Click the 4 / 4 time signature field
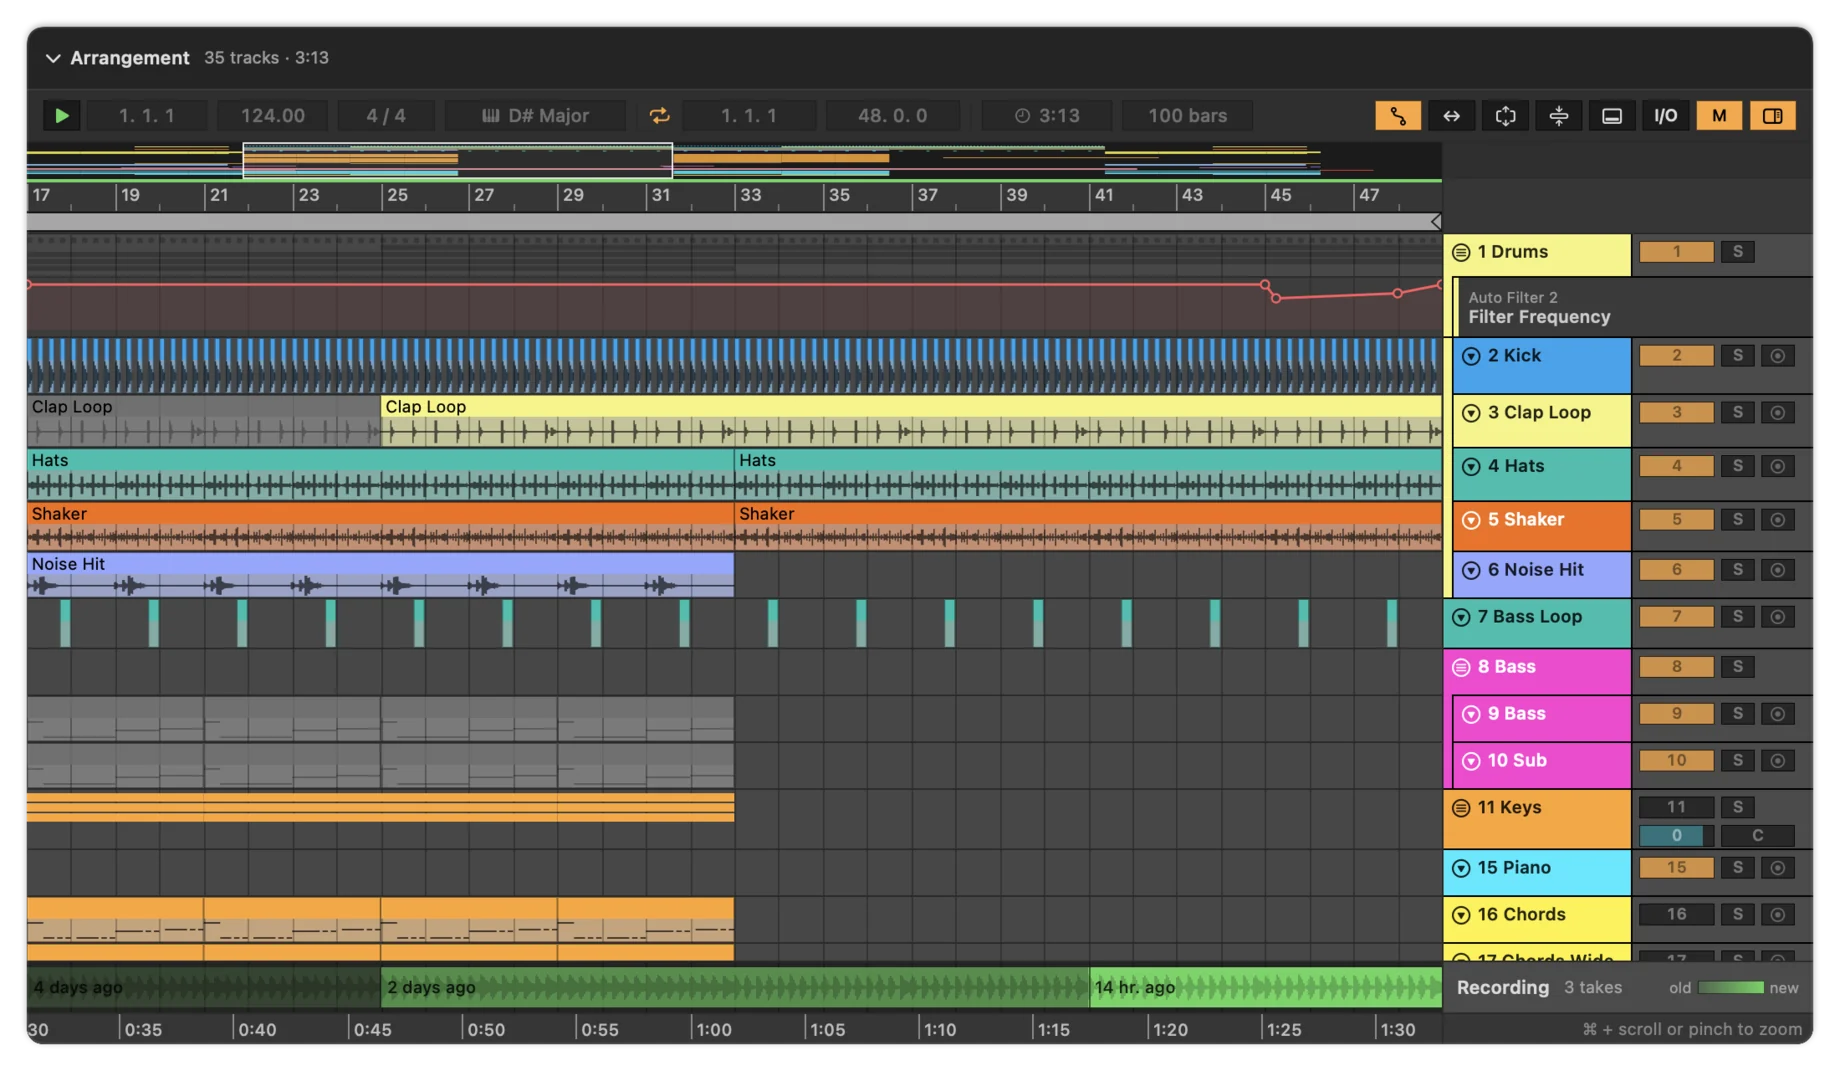 (386, 116)
